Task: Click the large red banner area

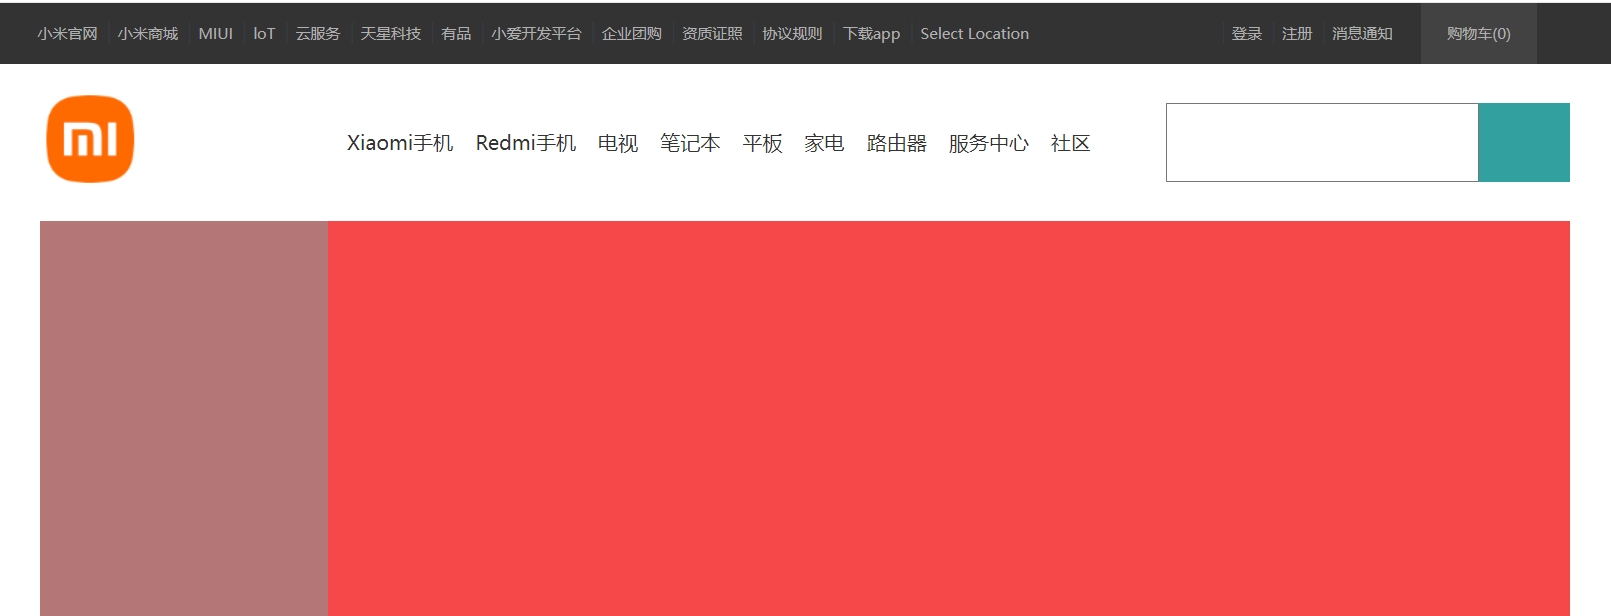Action: click(949, 418)
